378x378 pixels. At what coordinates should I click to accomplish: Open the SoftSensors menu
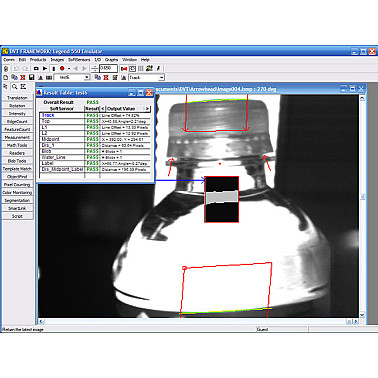point(79,60)
